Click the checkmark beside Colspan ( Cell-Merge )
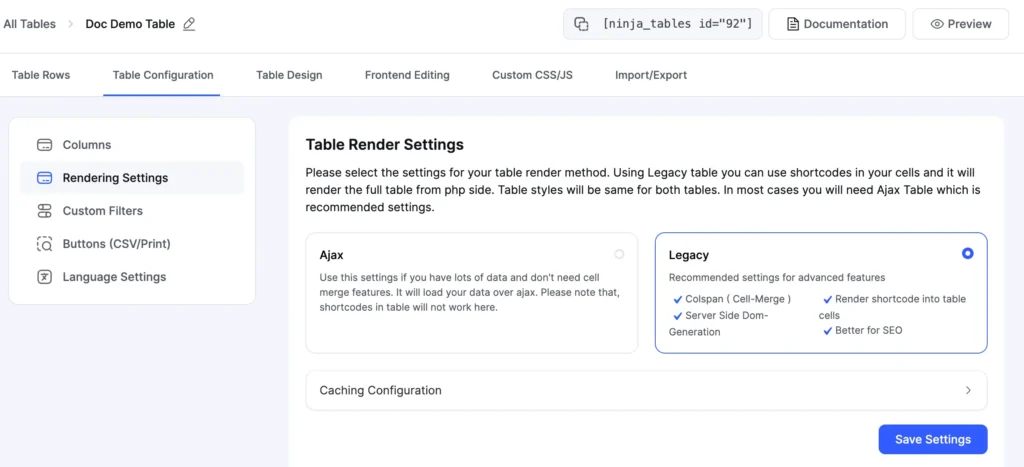1024x467 pixels. click(x=677, y=300)
